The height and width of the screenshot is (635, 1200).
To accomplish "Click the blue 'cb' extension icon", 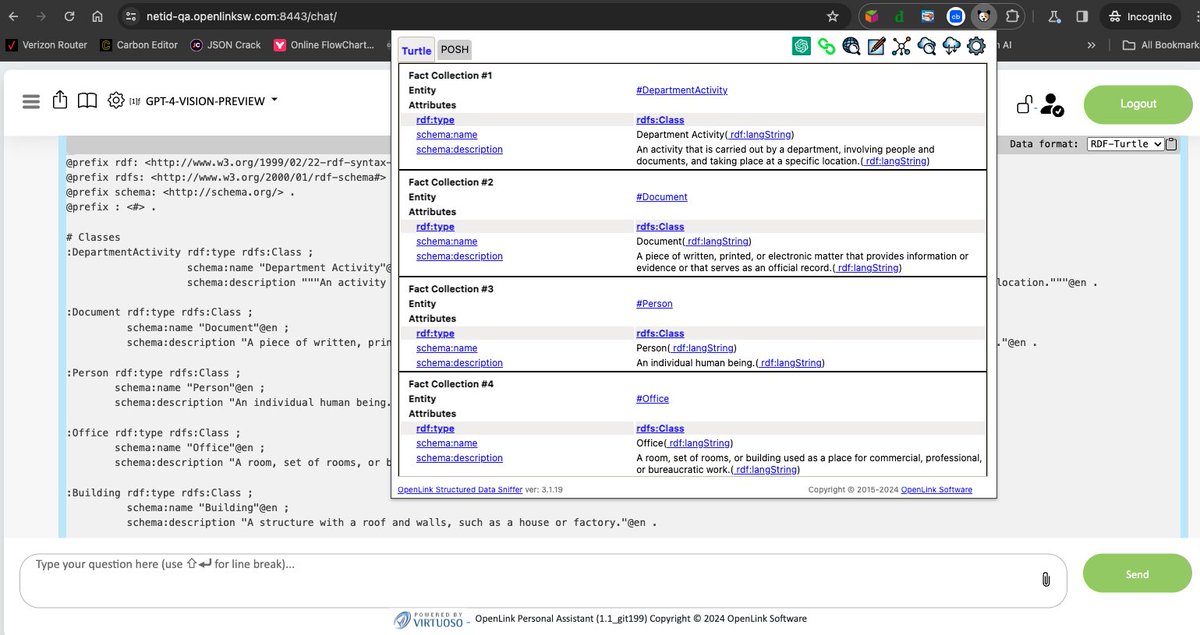I will pos(956,16).
